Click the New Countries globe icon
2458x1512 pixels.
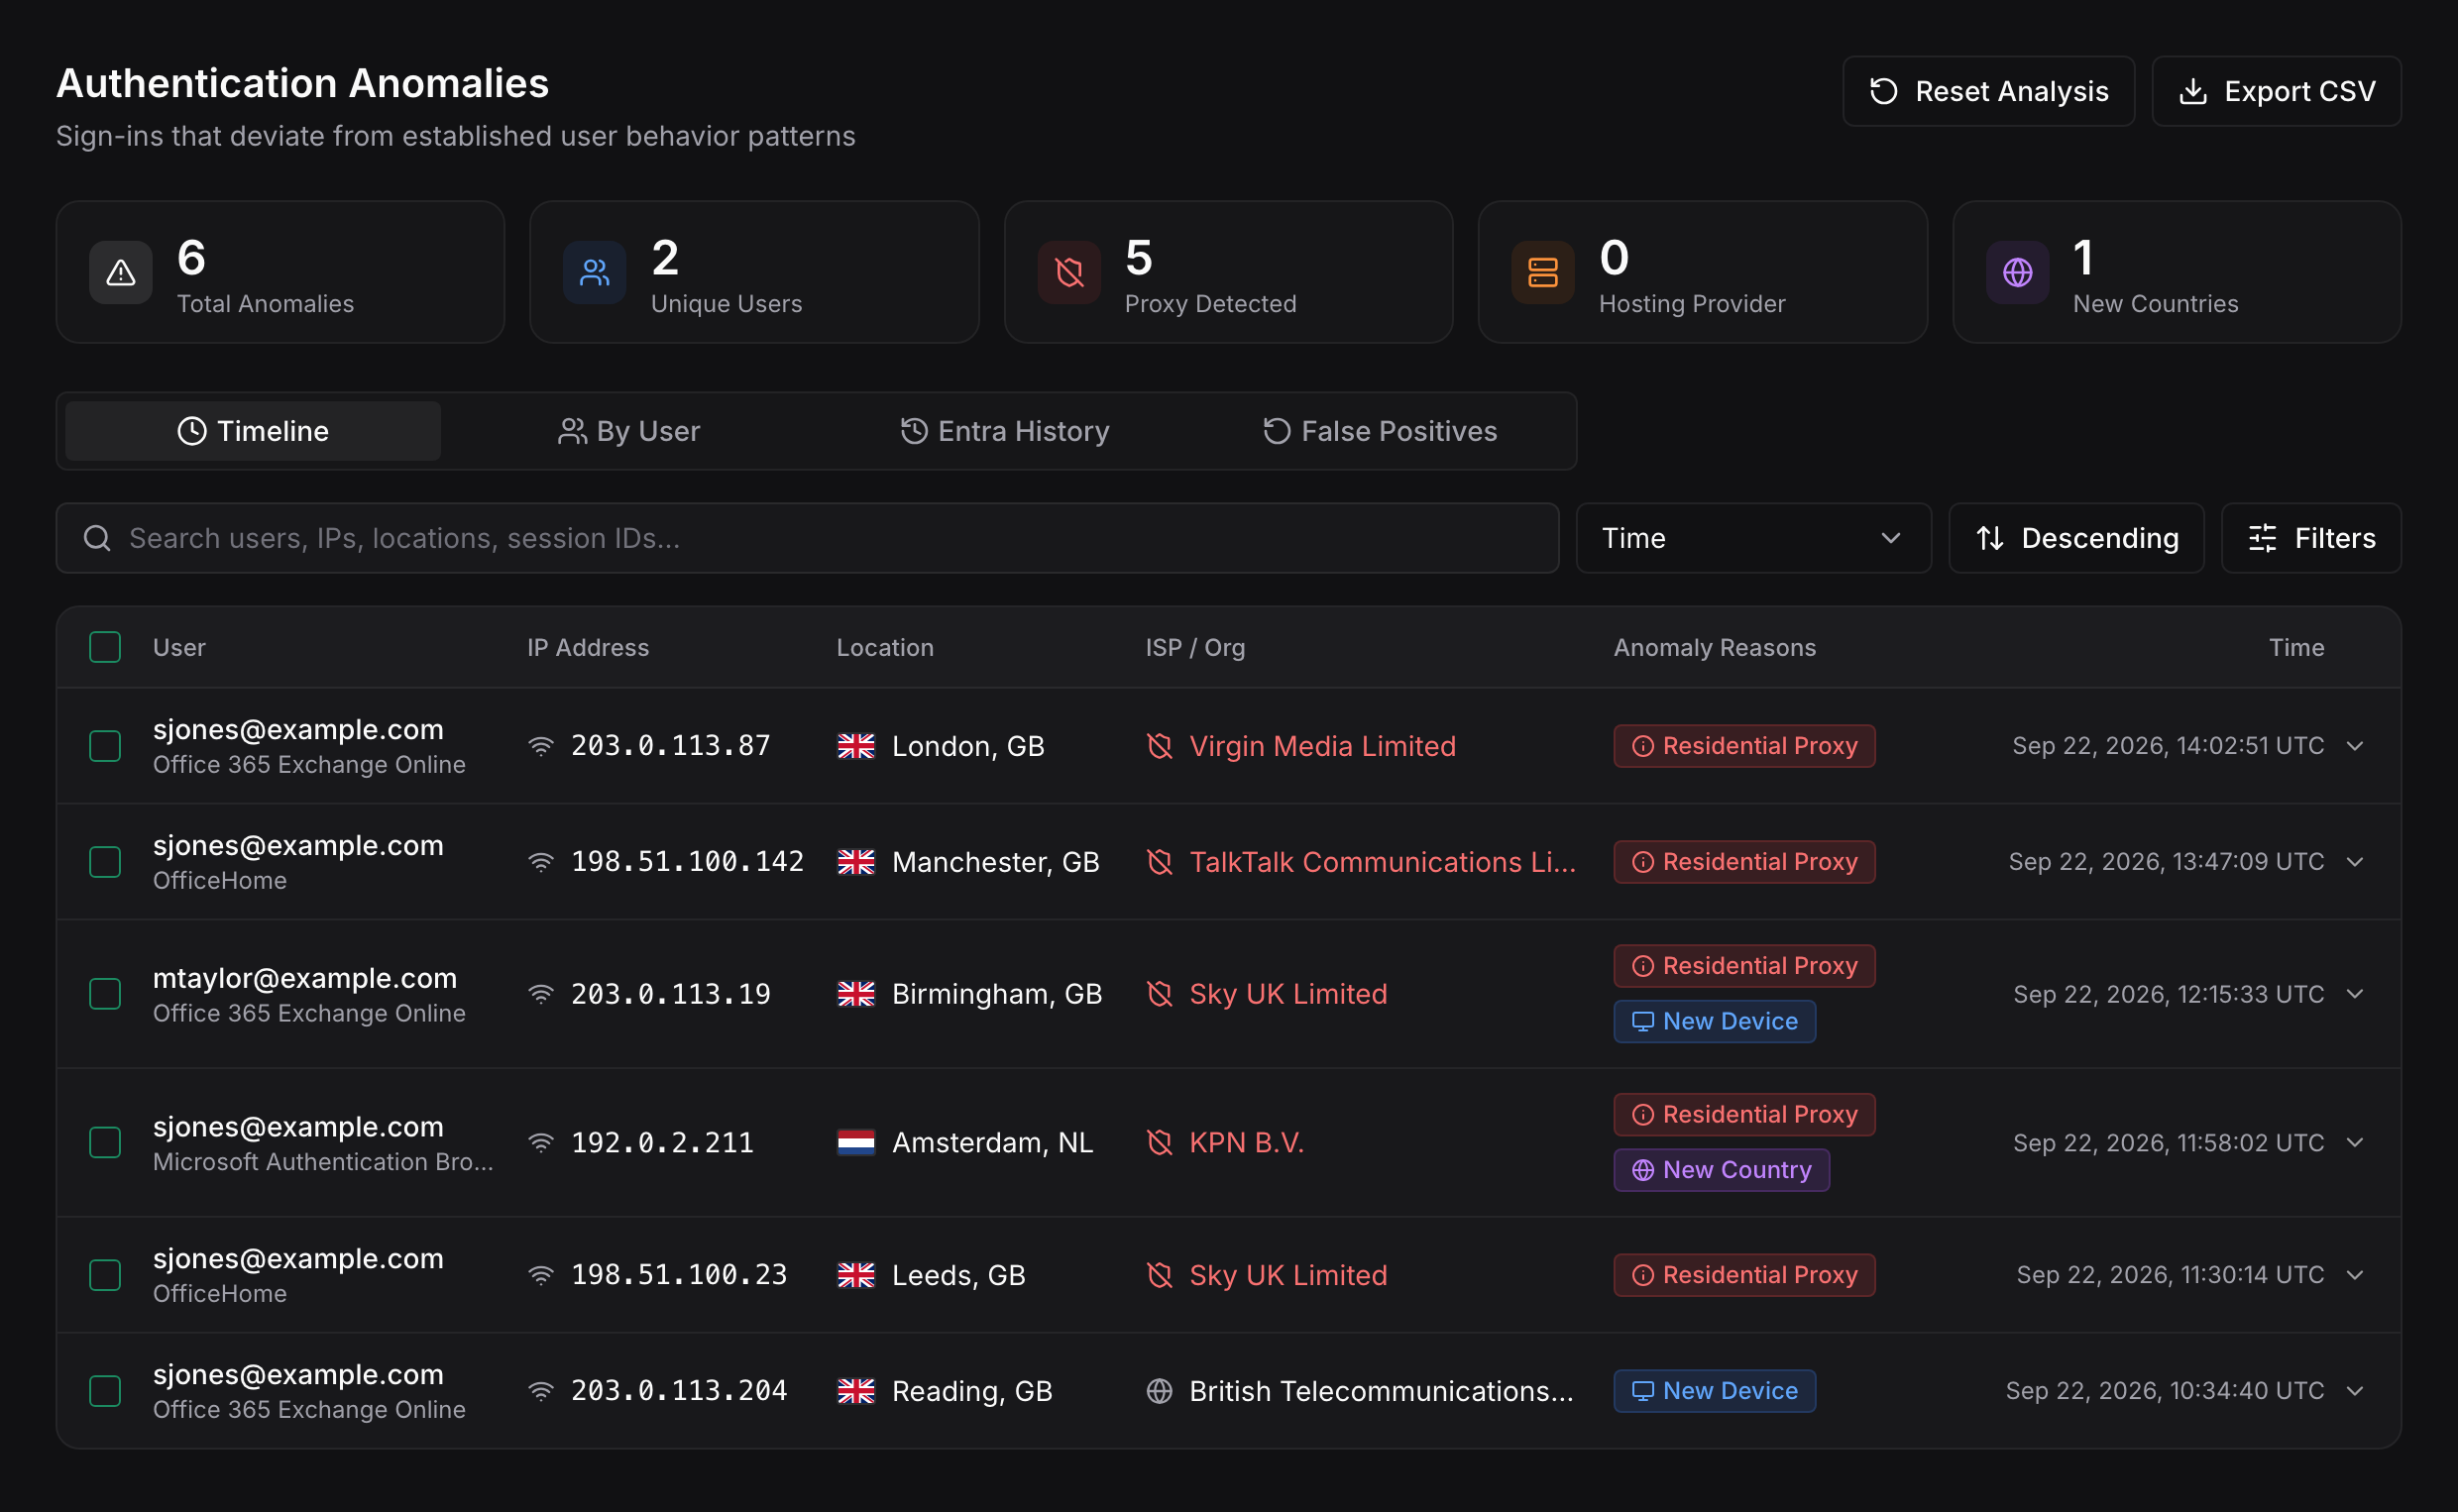[x=2017, y=272]
